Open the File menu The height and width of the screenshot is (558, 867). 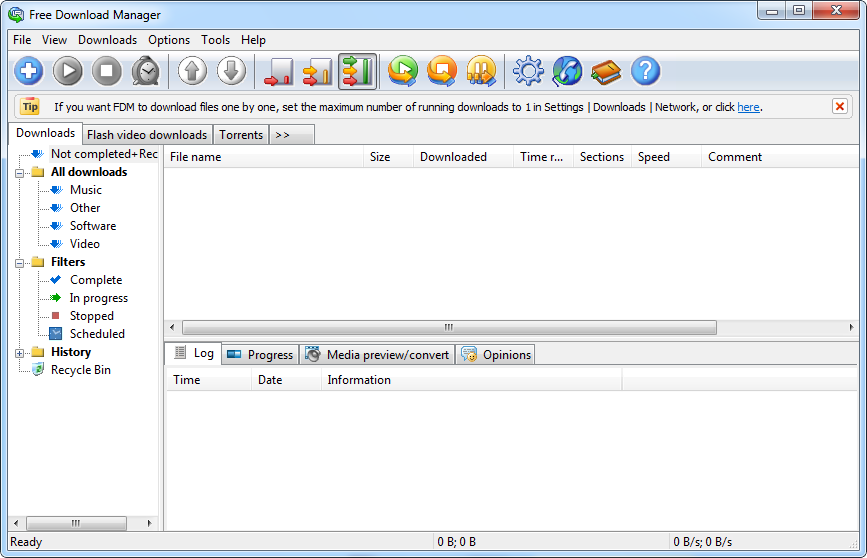click(x=22, y=40)
